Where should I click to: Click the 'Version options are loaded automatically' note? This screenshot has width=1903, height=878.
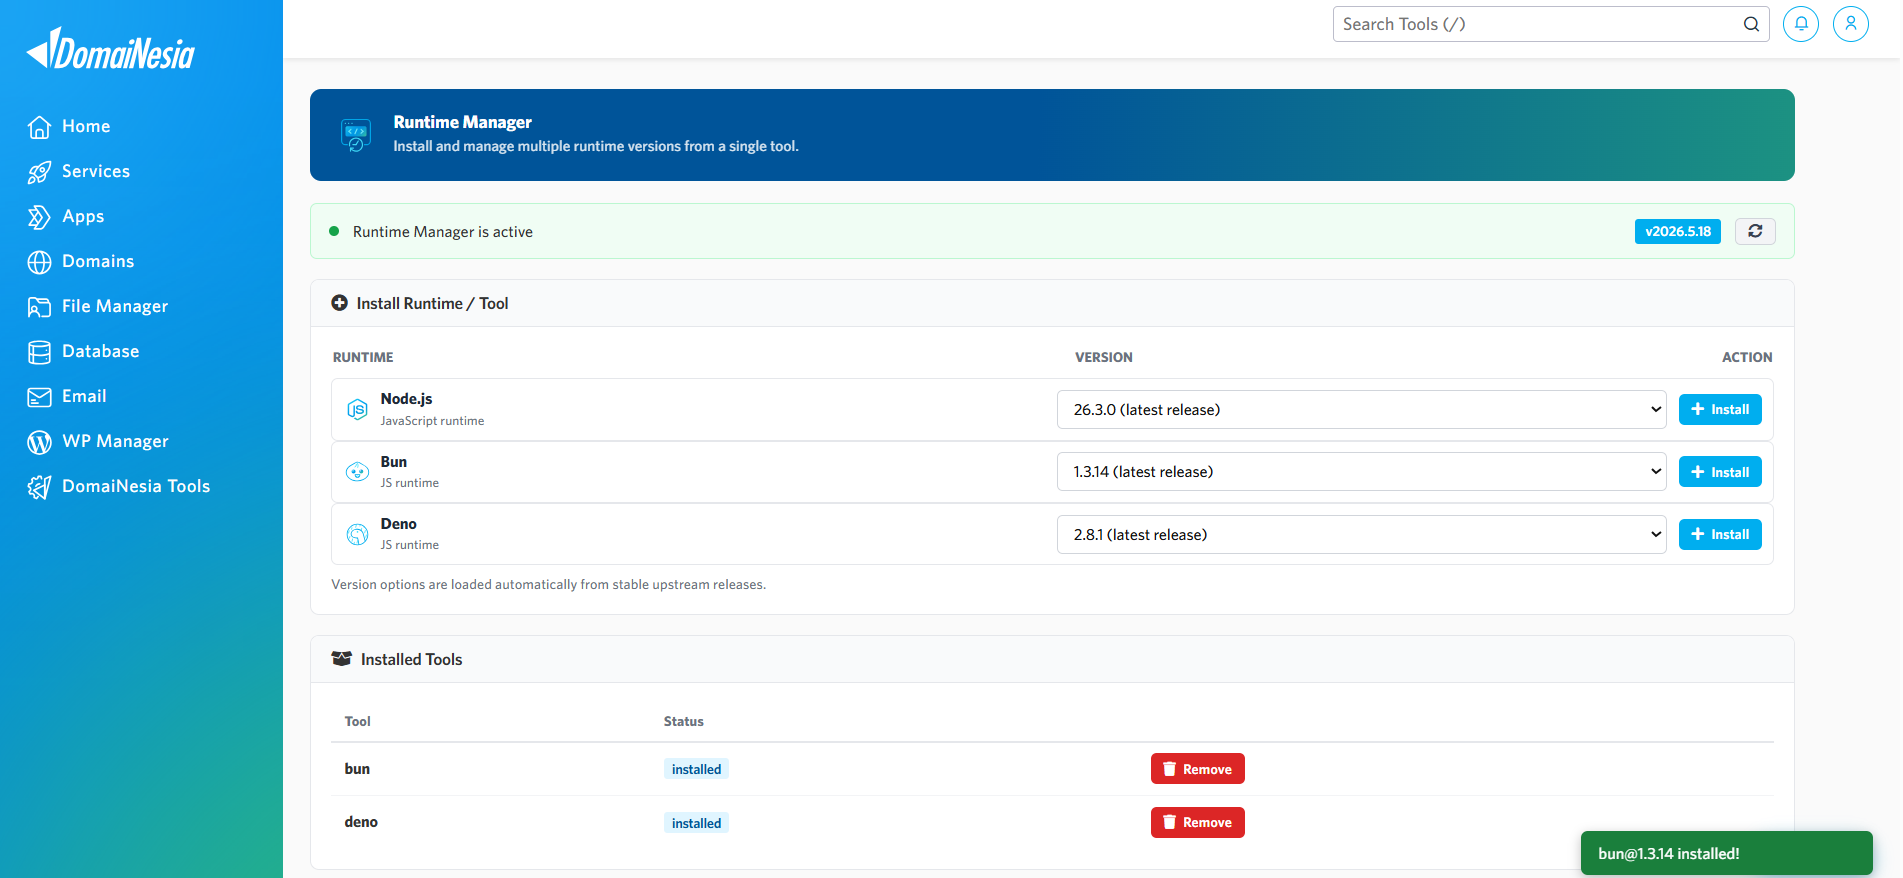point(549,584)
